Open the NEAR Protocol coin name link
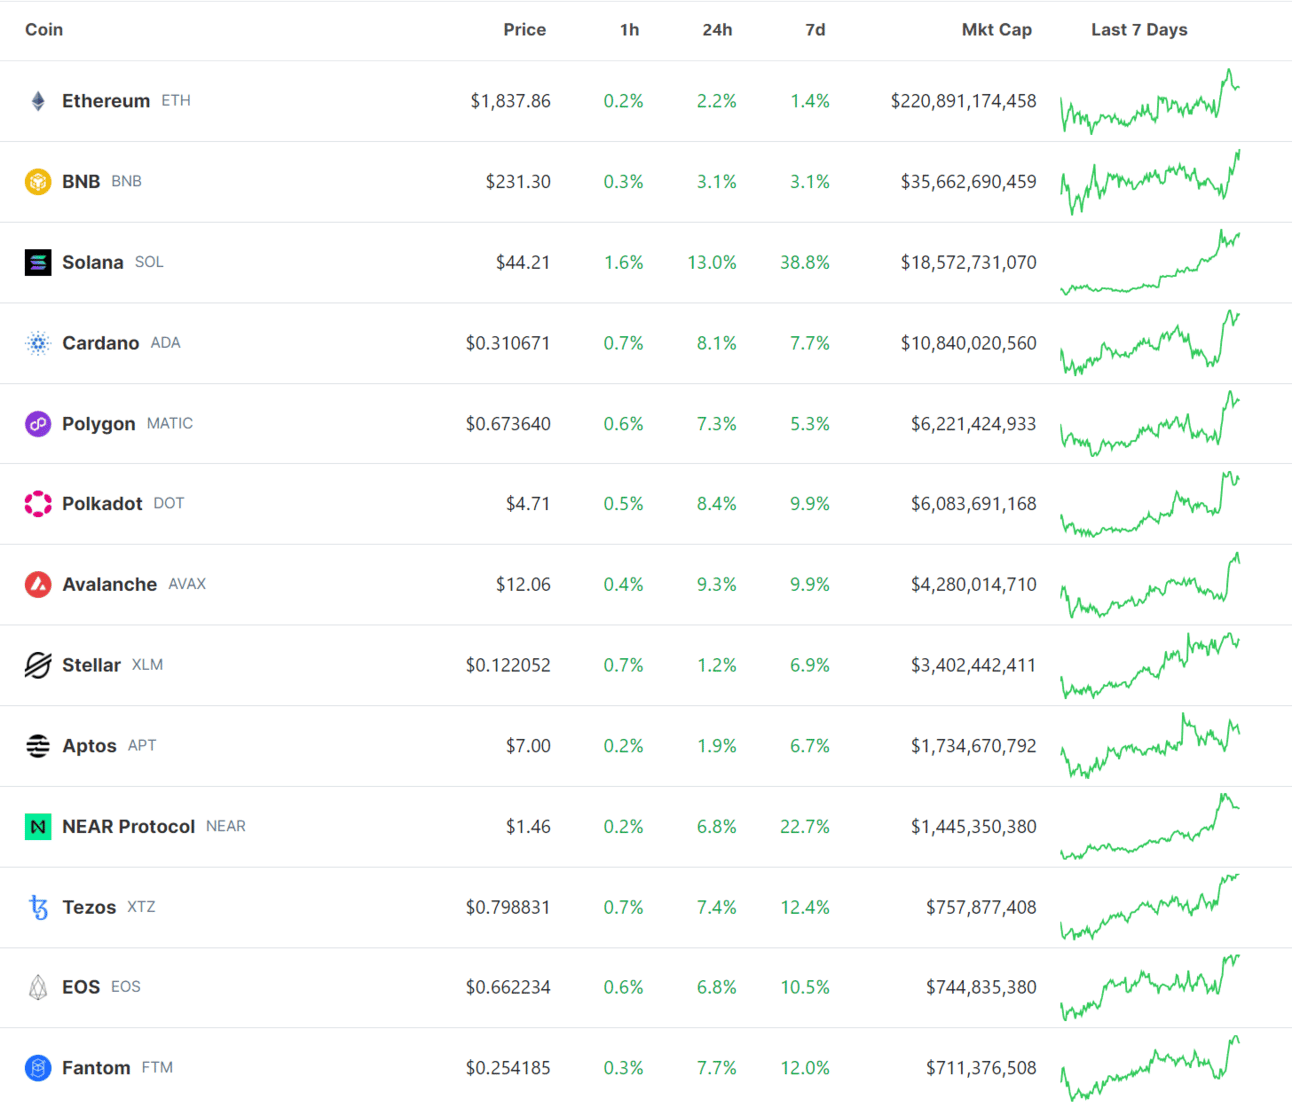The height and width of the screenshot is (1108, 1292). click(129, 827)
